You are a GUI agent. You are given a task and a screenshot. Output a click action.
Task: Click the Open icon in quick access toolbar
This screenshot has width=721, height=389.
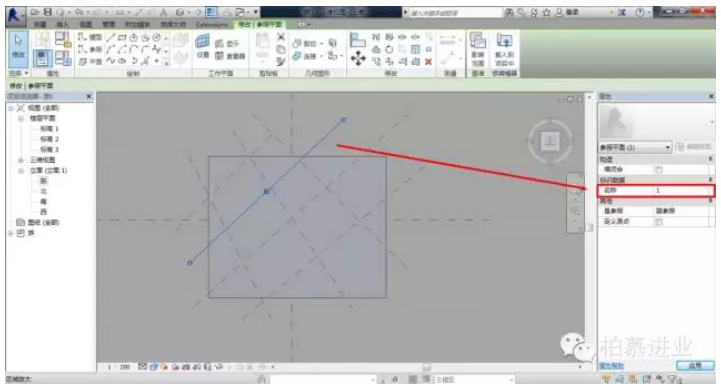34,12
